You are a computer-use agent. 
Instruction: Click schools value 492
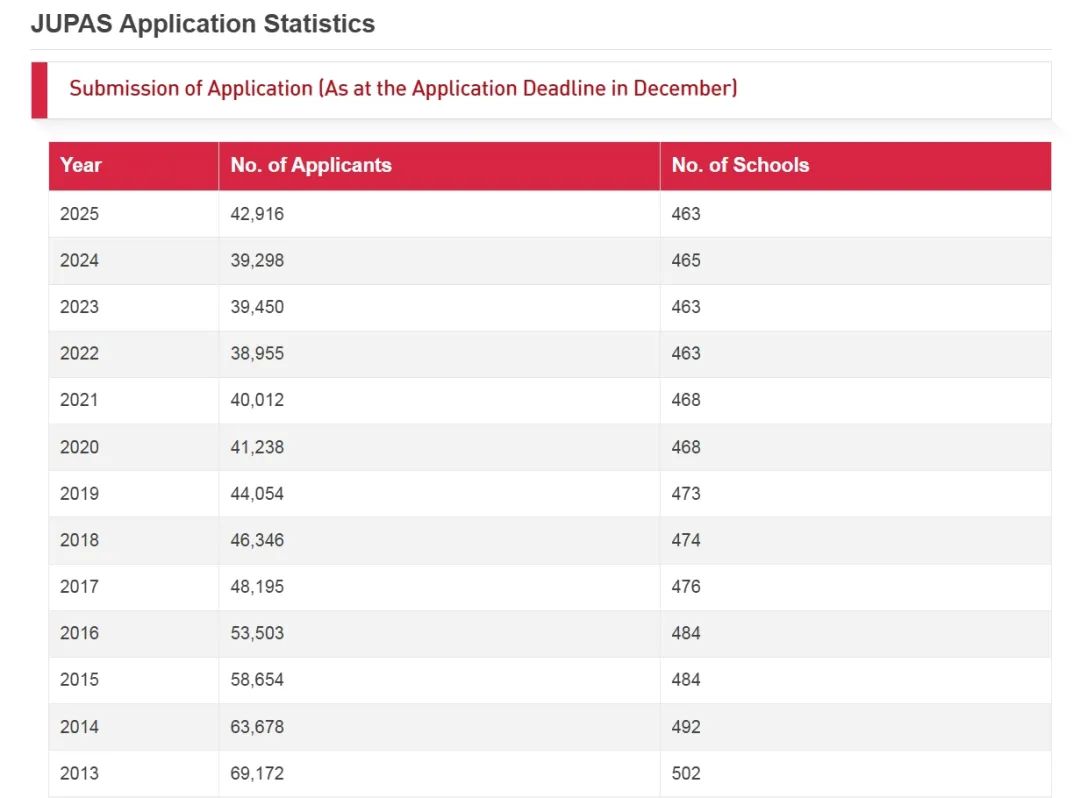(x=686, y=727)
